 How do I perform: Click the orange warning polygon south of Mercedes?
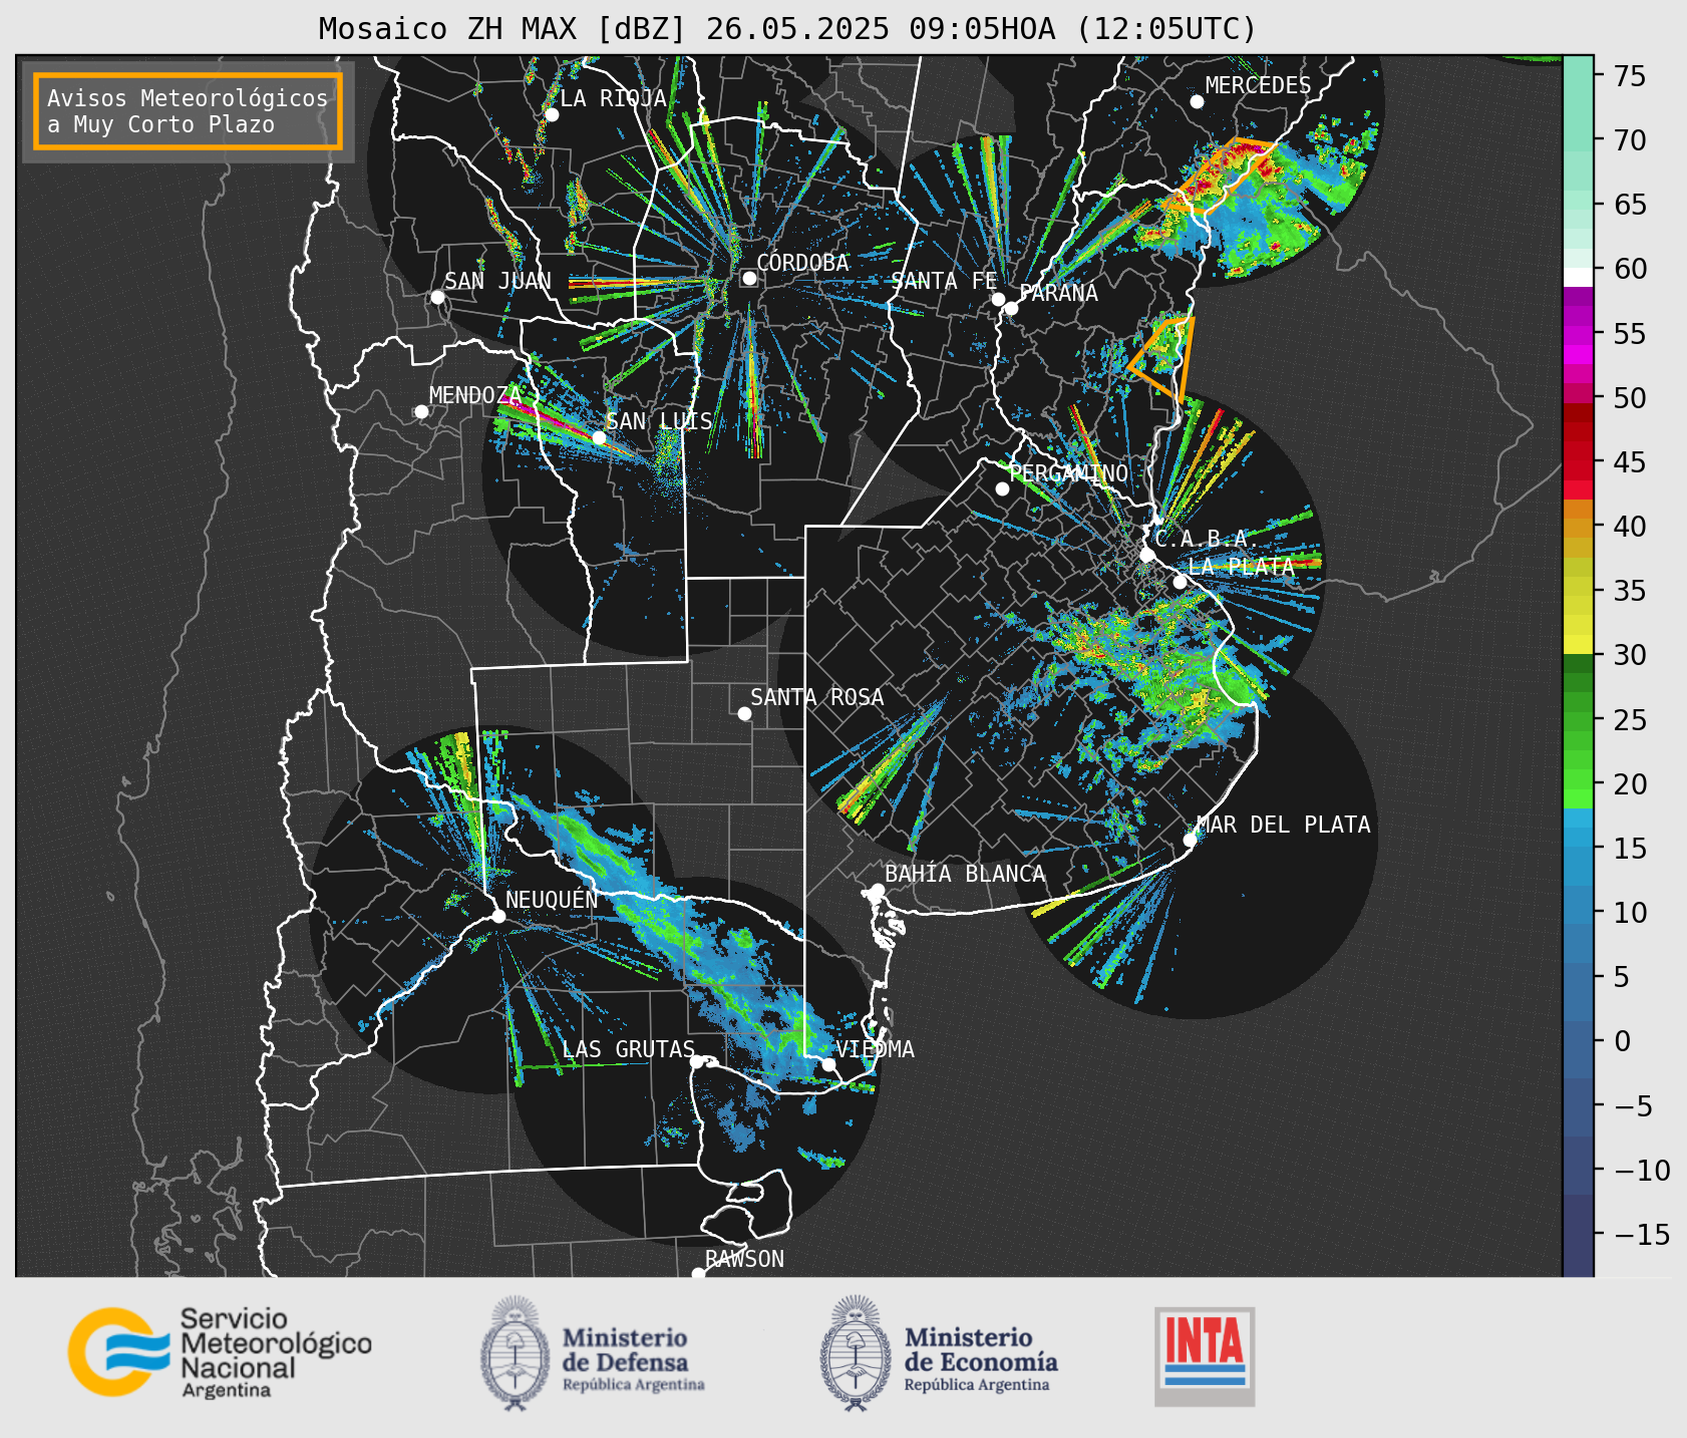click(1220, 176)
